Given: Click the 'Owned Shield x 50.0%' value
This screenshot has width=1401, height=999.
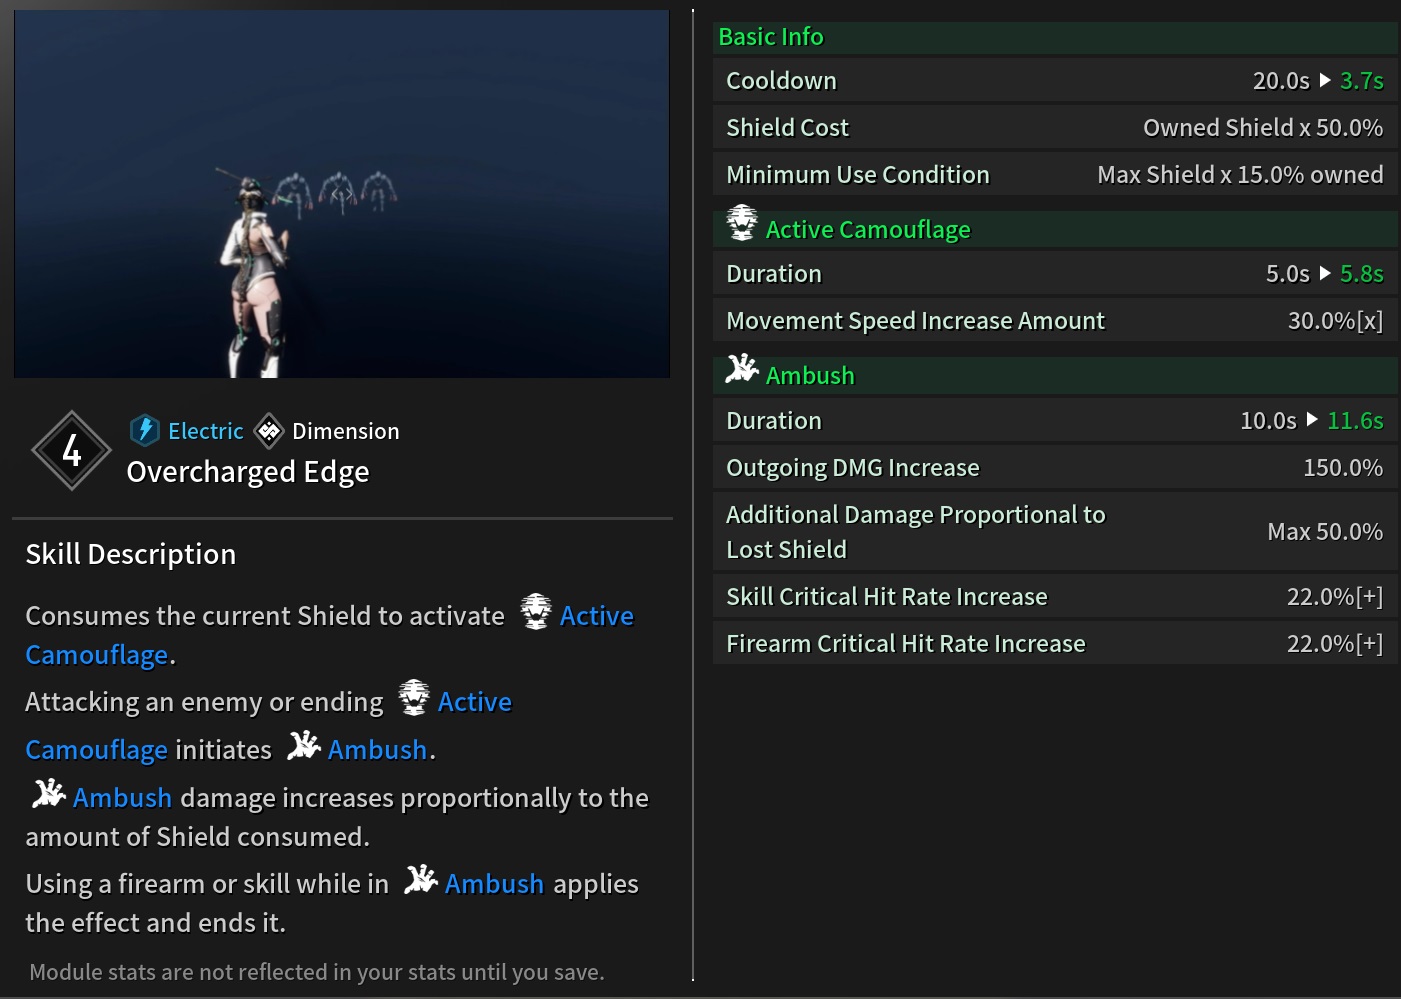Looking at the screenshot, I should [x=1263, y=128].
